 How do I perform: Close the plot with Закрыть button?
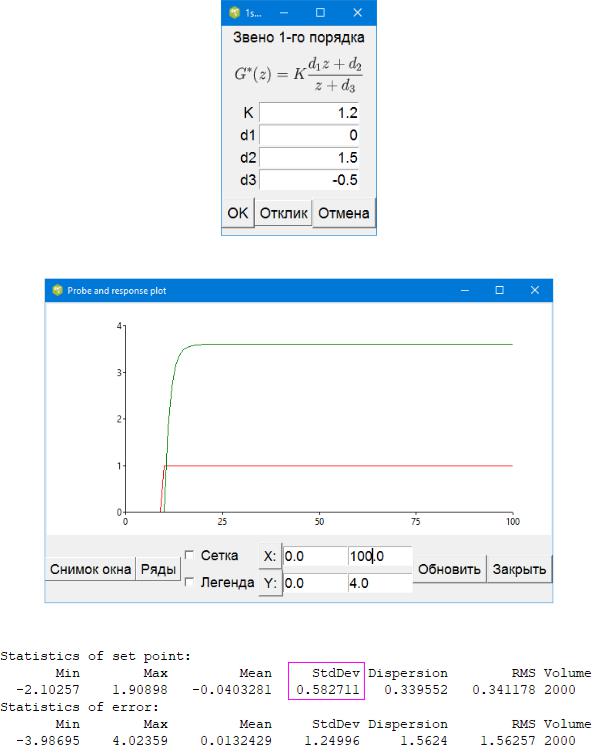[x=519, y=569]
